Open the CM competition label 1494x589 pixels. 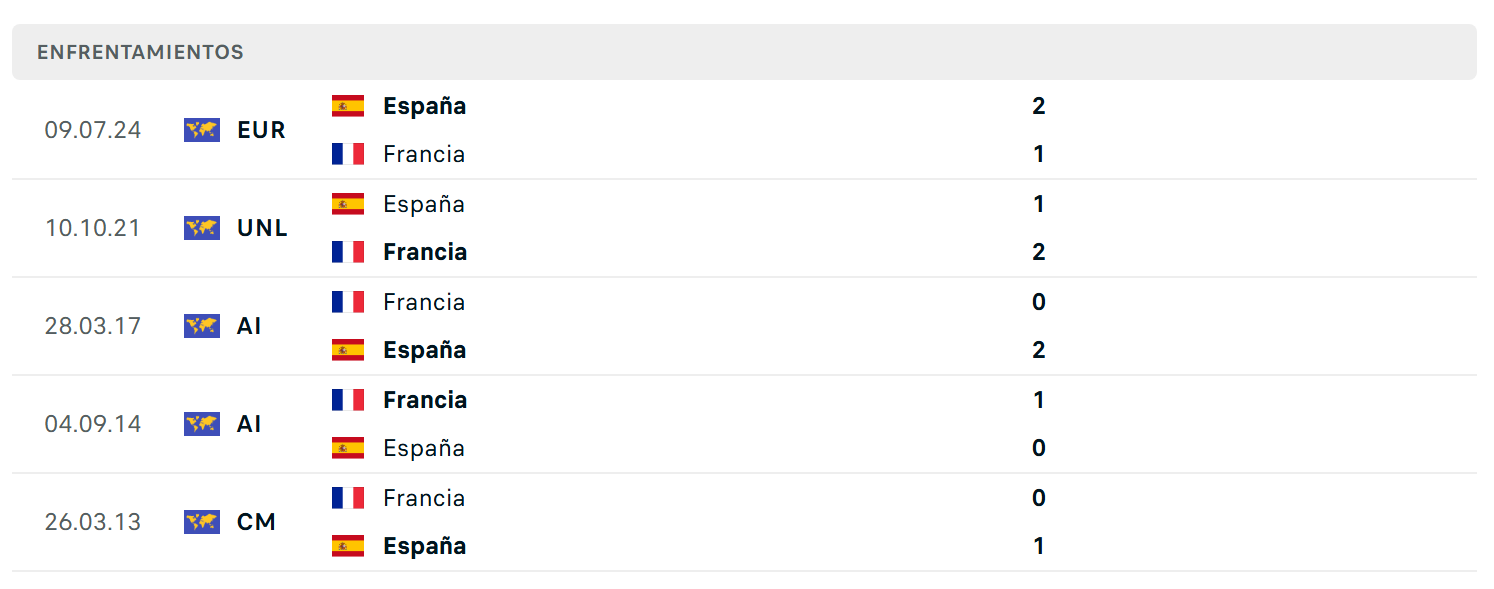coord(256,522)
